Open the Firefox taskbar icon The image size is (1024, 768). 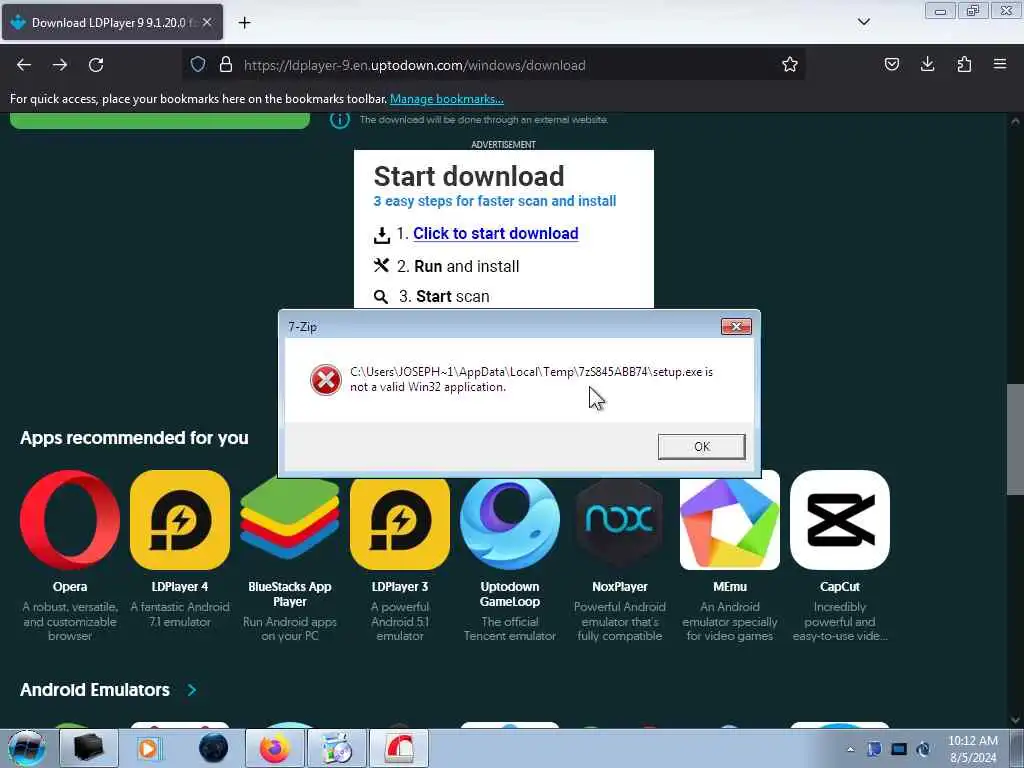click(x=275, y=748)
